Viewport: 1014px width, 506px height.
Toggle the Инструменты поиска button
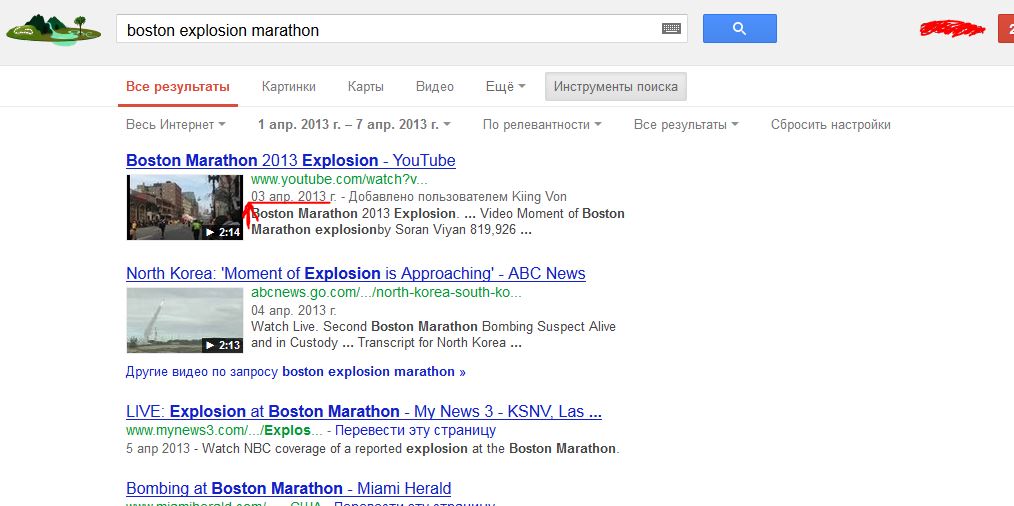(x=616, y=87)
